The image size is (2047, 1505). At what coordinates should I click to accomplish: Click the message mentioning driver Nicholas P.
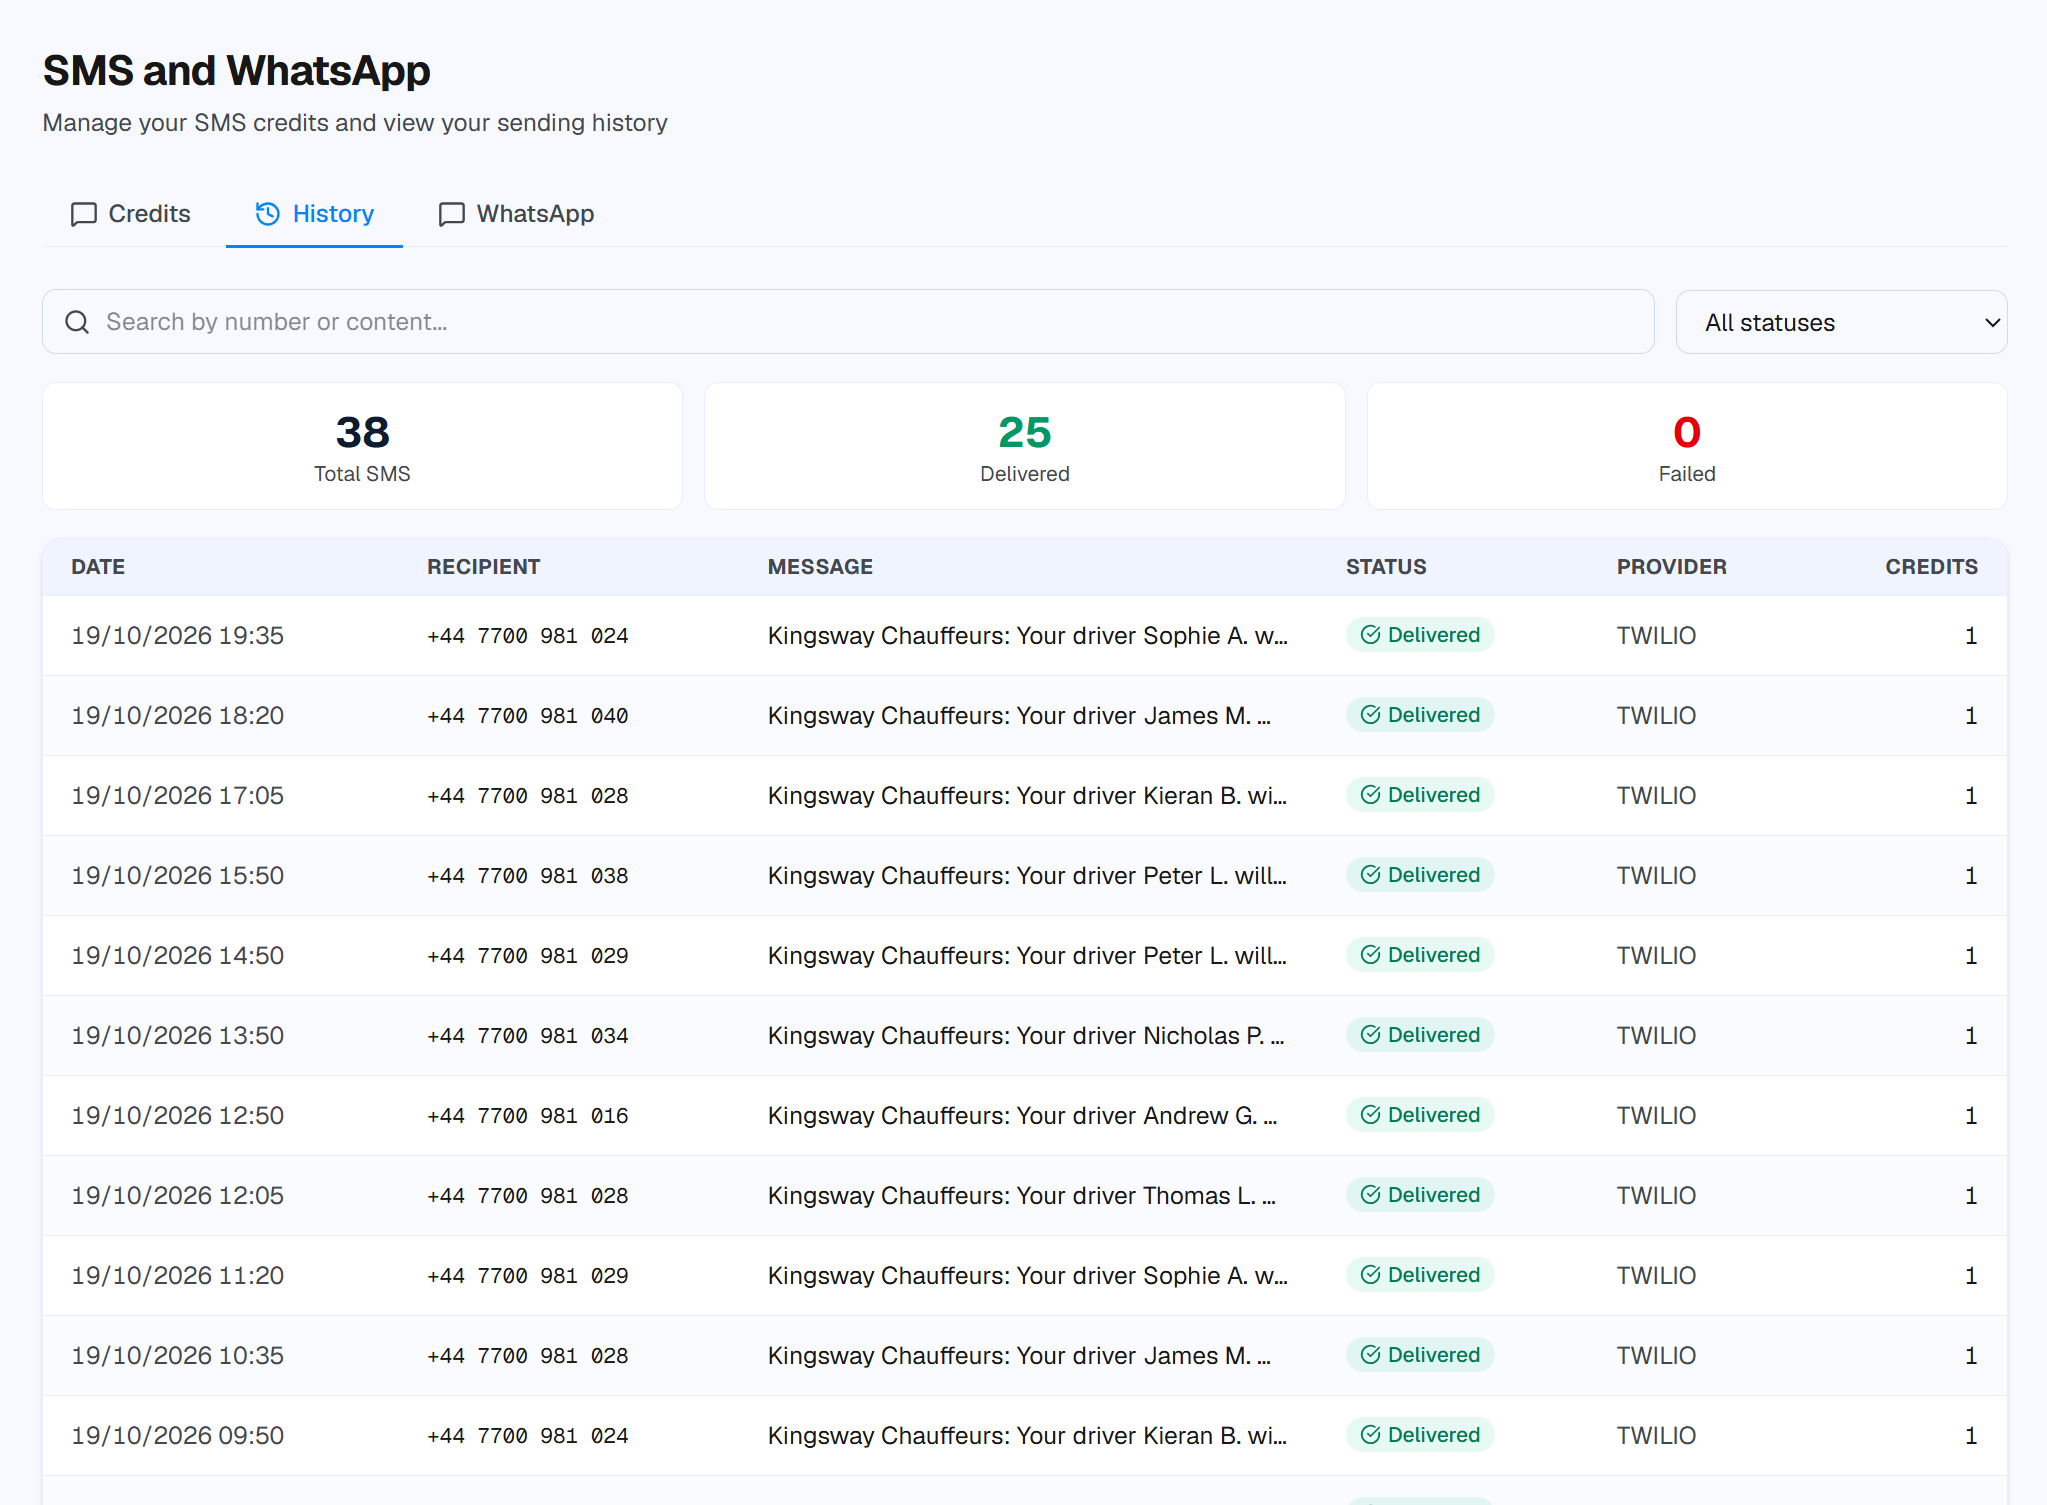[1026, 1036]
